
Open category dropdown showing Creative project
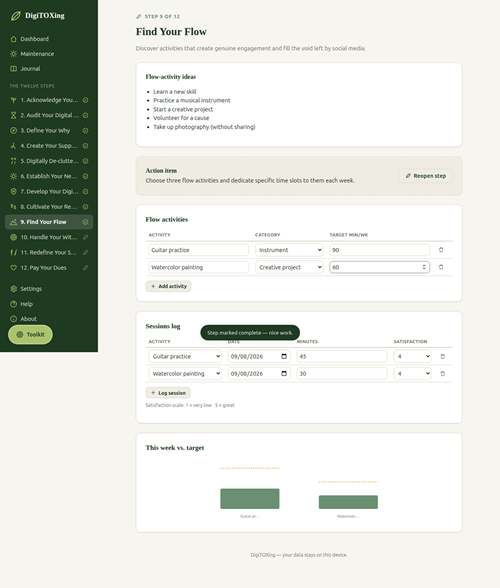[x=289, y=267]
